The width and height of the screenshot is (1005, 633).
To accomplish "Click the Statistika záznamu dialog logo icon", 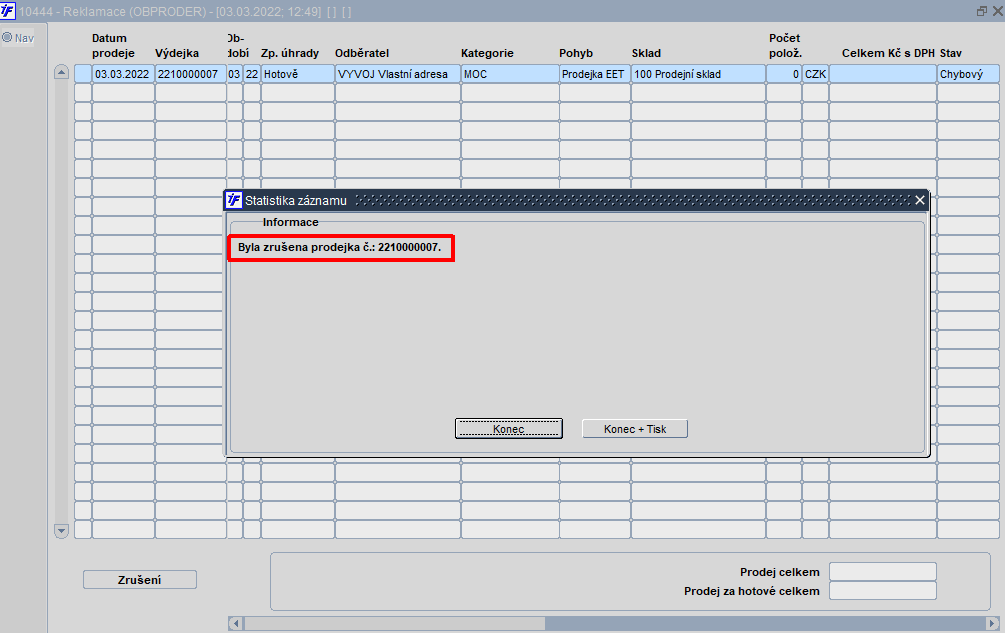I will [234, 201].
